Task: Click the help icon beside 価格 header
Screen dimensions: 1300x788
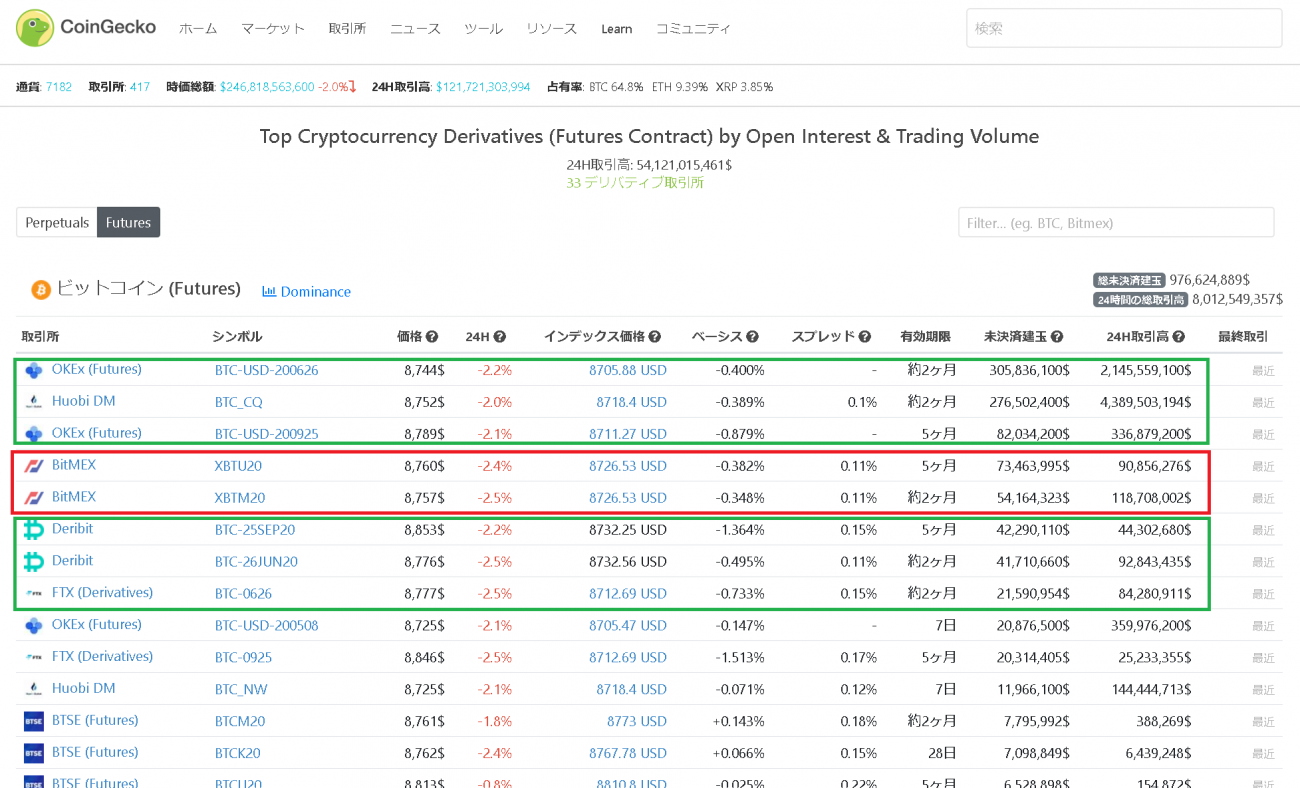Action: [x=432, y=338]
